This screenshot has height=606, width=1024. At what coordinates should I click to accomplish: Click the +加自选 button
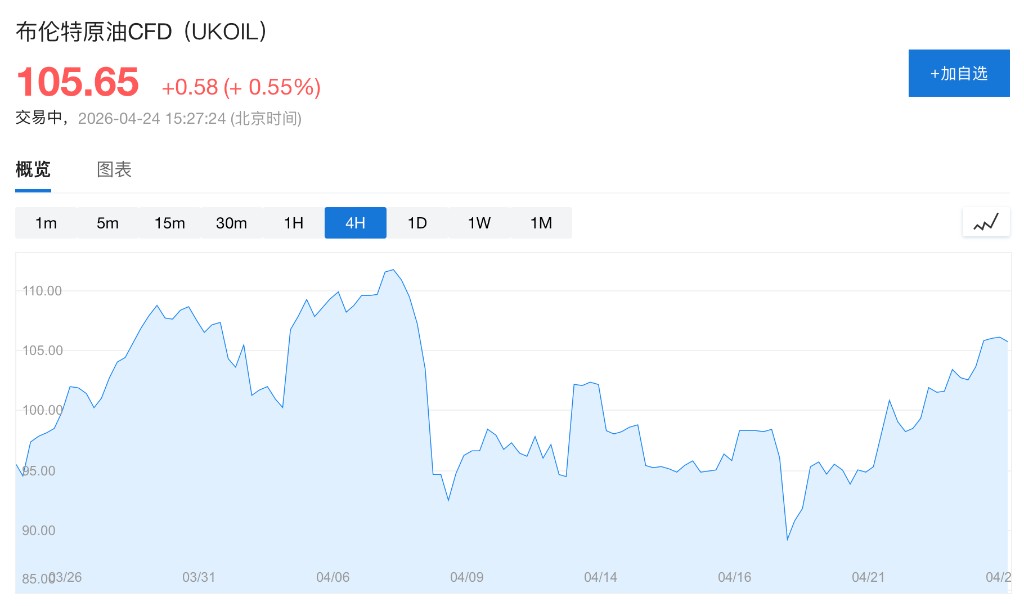click(x=958, y=73)
